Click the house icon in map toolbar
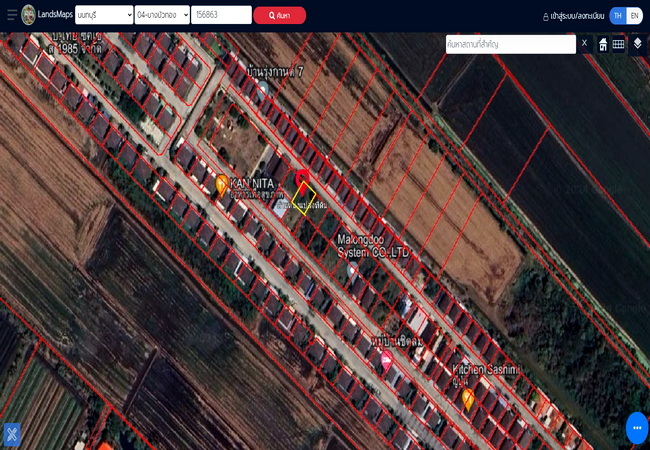 pyautogui.click(x=603, y=44)
